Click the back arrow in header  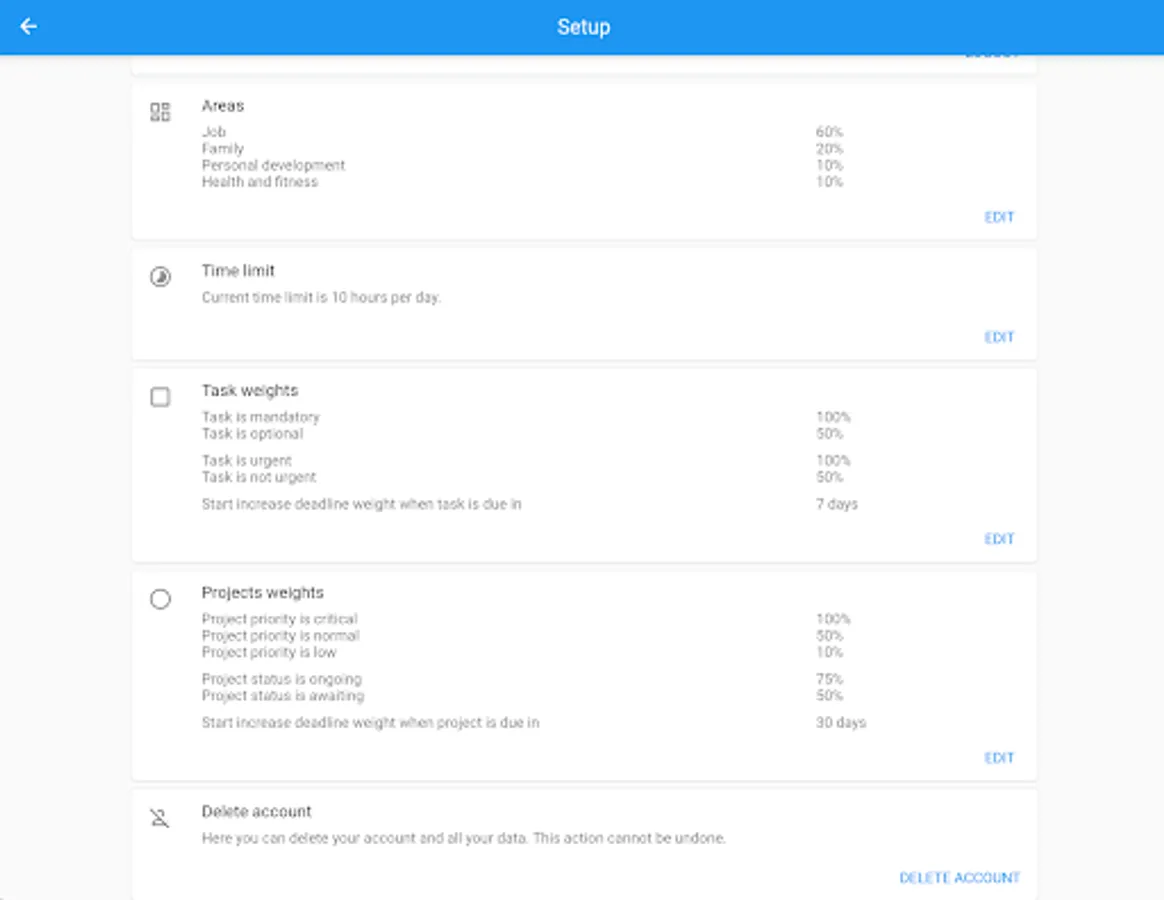pyautogui.click(x=28, y=27)
